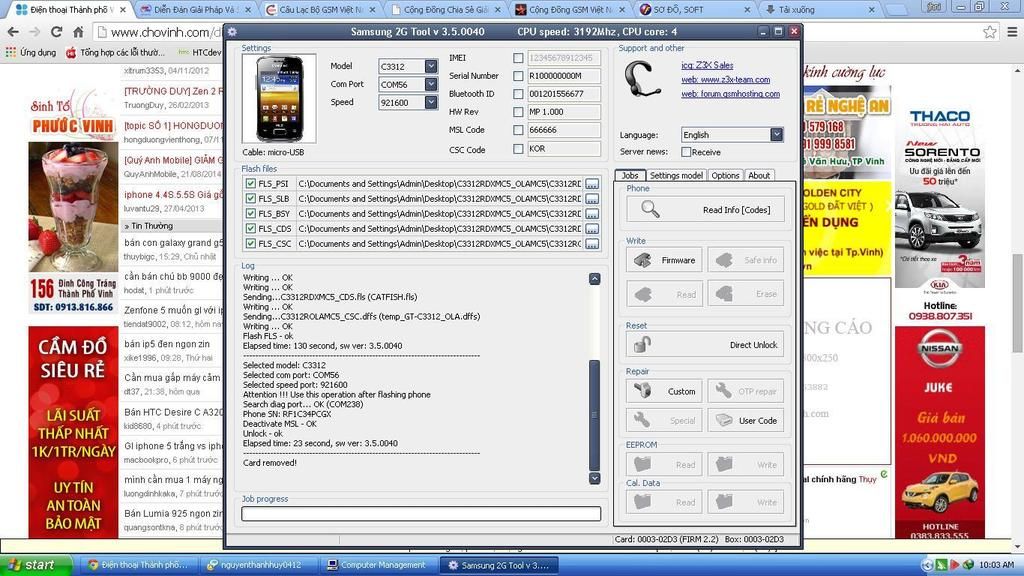
Task: Uncheck the FLS_CSC flash file checkbox
Action: coord(250,244)
